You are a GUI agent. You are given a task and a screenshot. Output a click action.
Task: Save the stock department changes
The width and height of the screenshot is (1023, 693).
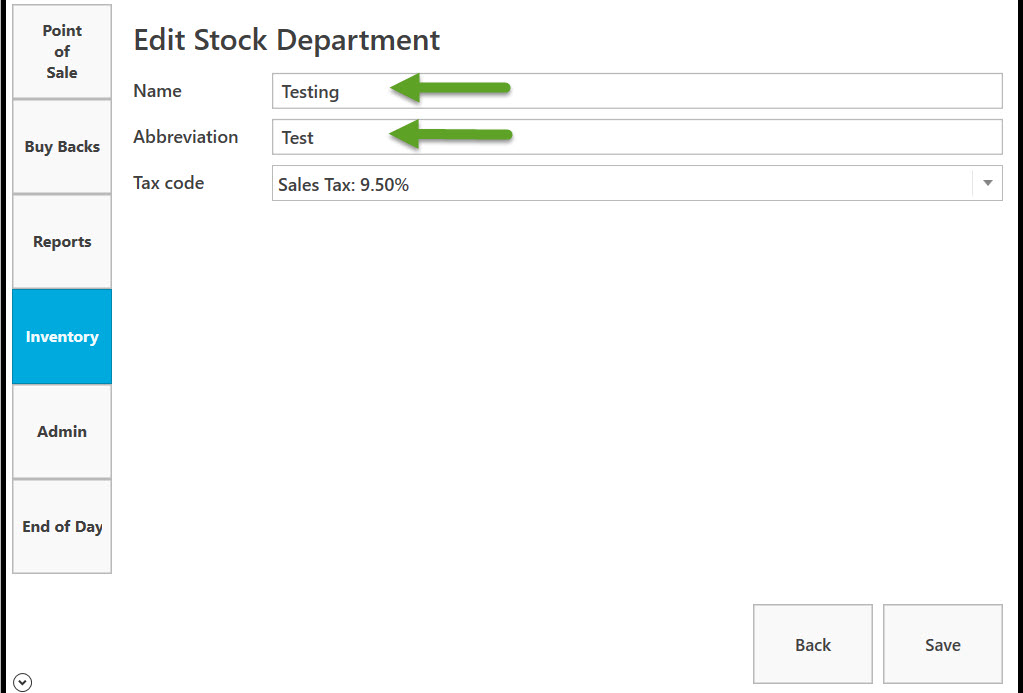[943, 644]
